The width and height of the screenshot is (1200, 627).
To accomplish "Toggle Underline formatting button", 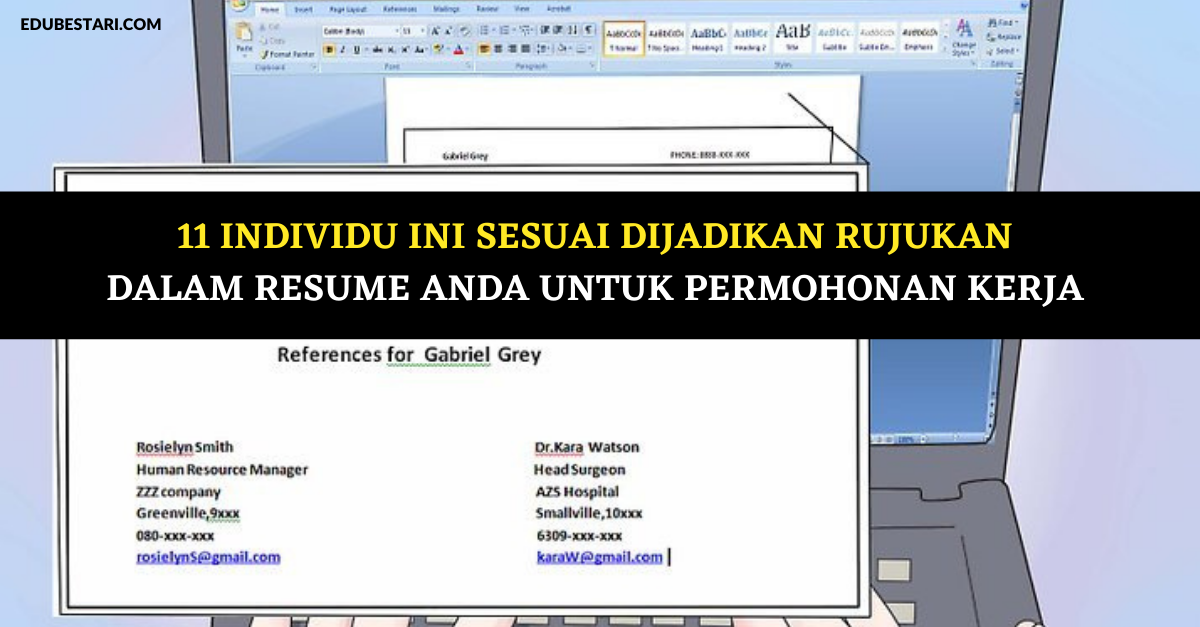I will 356,49.
